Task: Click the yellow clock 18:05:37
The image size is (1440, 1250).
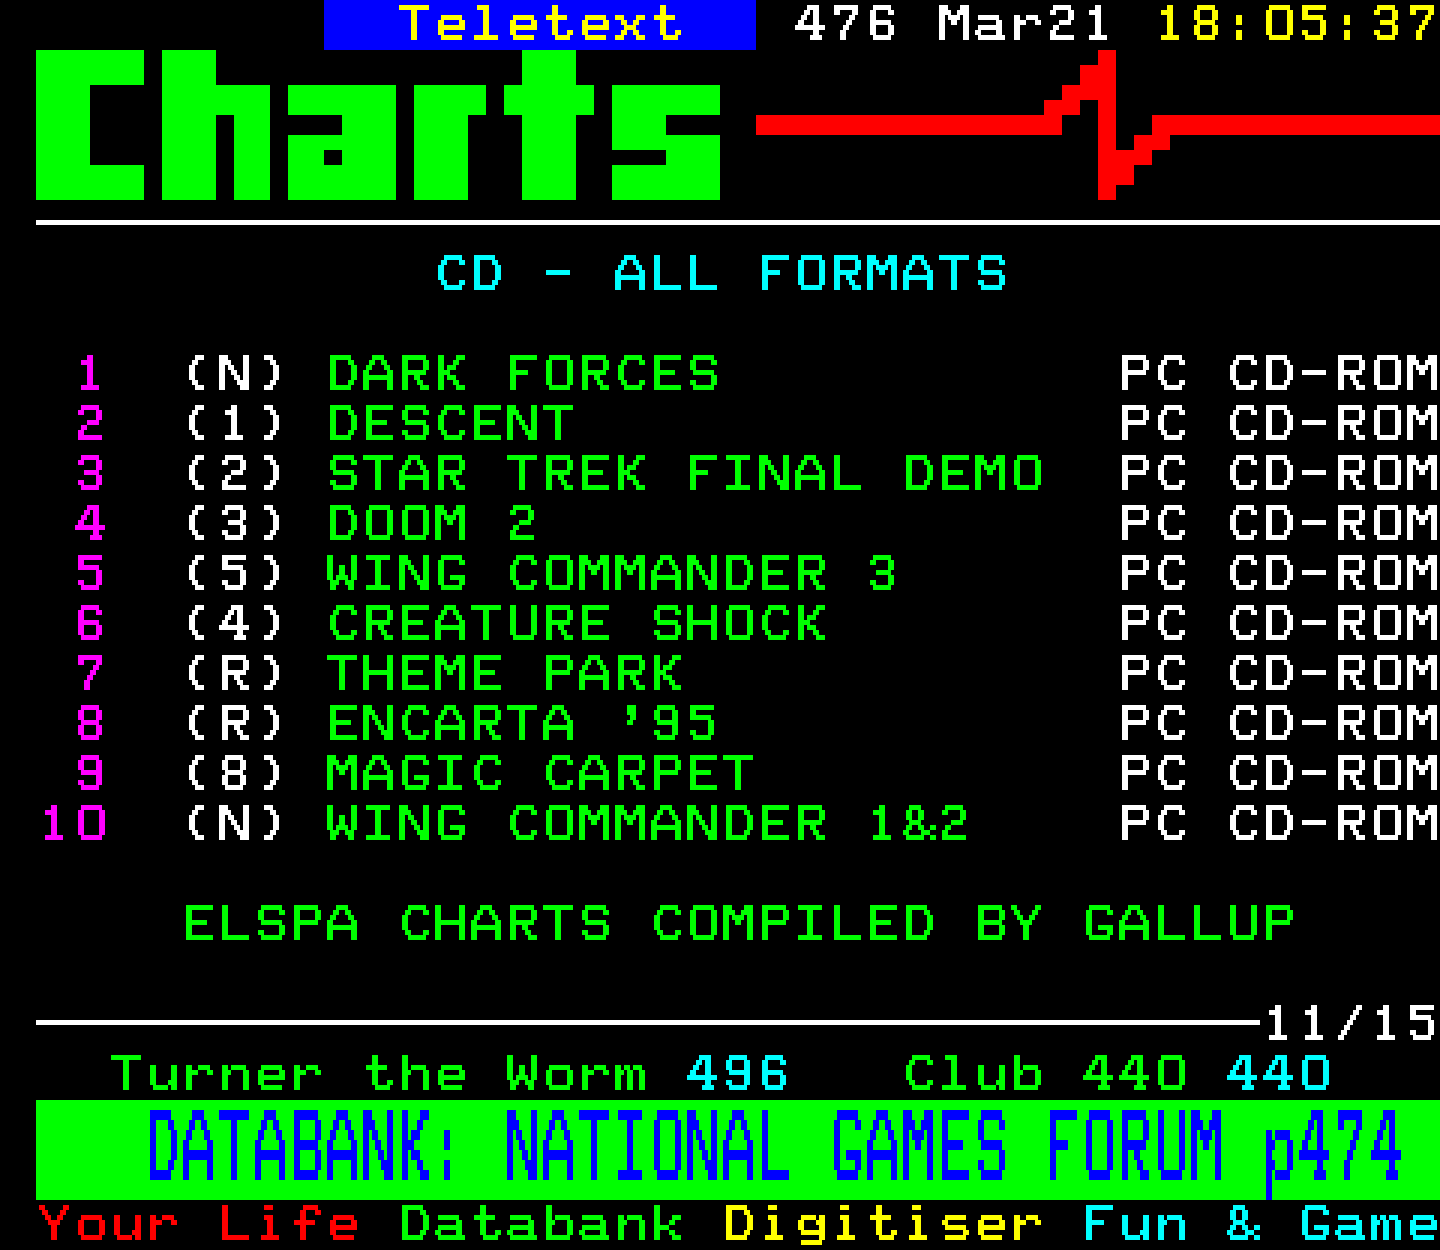Action: pyautogui.click(x=1297, y=24)
